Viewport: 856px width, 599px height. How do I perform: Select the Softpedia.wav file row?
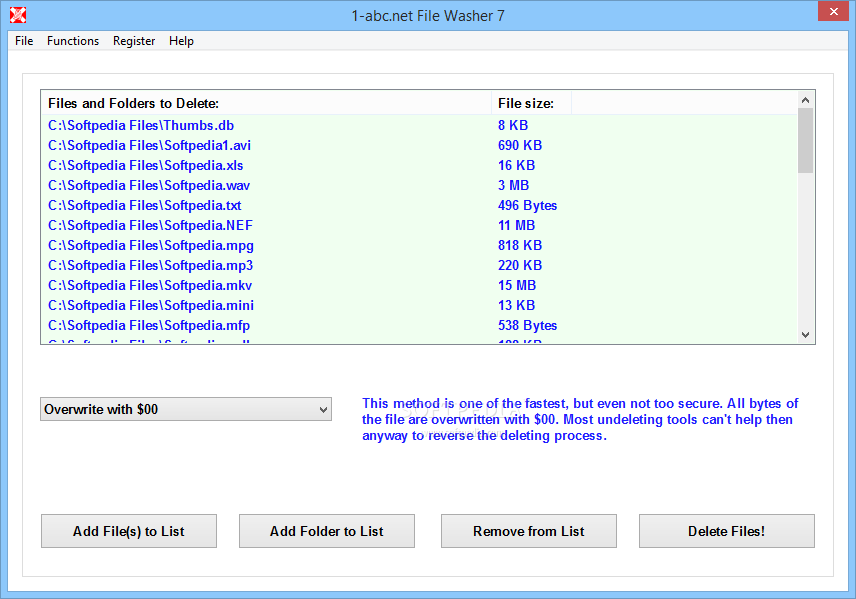tap(419, 185)
